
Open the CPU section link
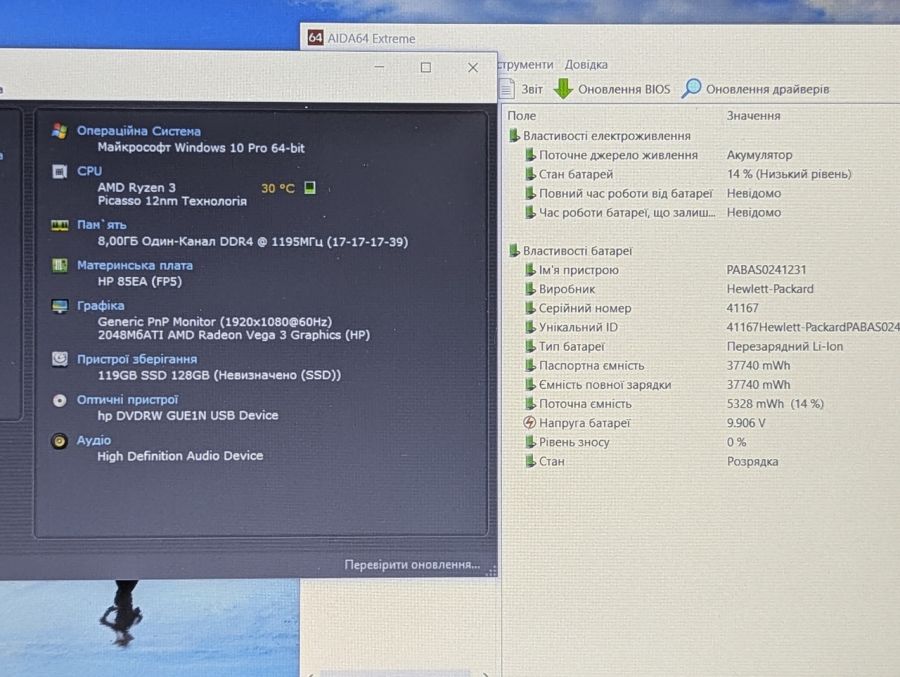pyautogui.click(x=89, y=171)
